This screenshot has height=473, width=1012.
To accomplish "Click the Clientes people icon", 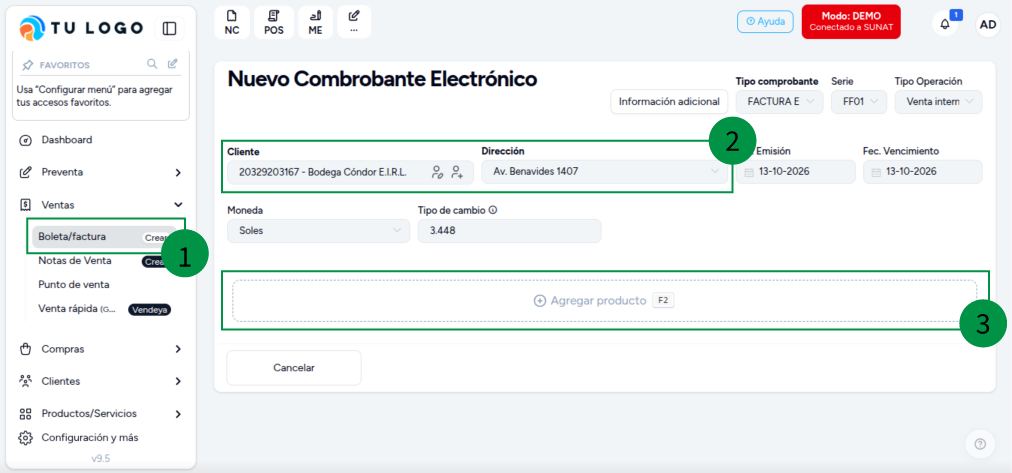I will click(x=26, y=381).
